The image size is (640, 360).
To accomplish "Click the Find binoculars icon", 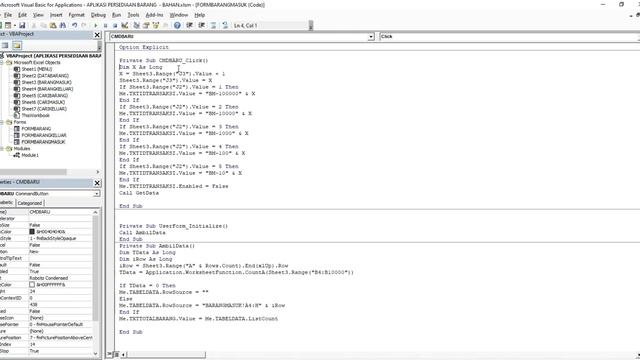I will point(62,25).
